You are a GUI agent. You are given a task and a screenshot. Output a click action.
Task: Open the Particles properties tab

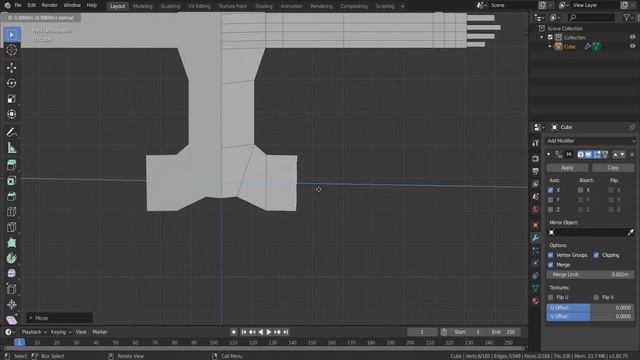tap(536, 251)
